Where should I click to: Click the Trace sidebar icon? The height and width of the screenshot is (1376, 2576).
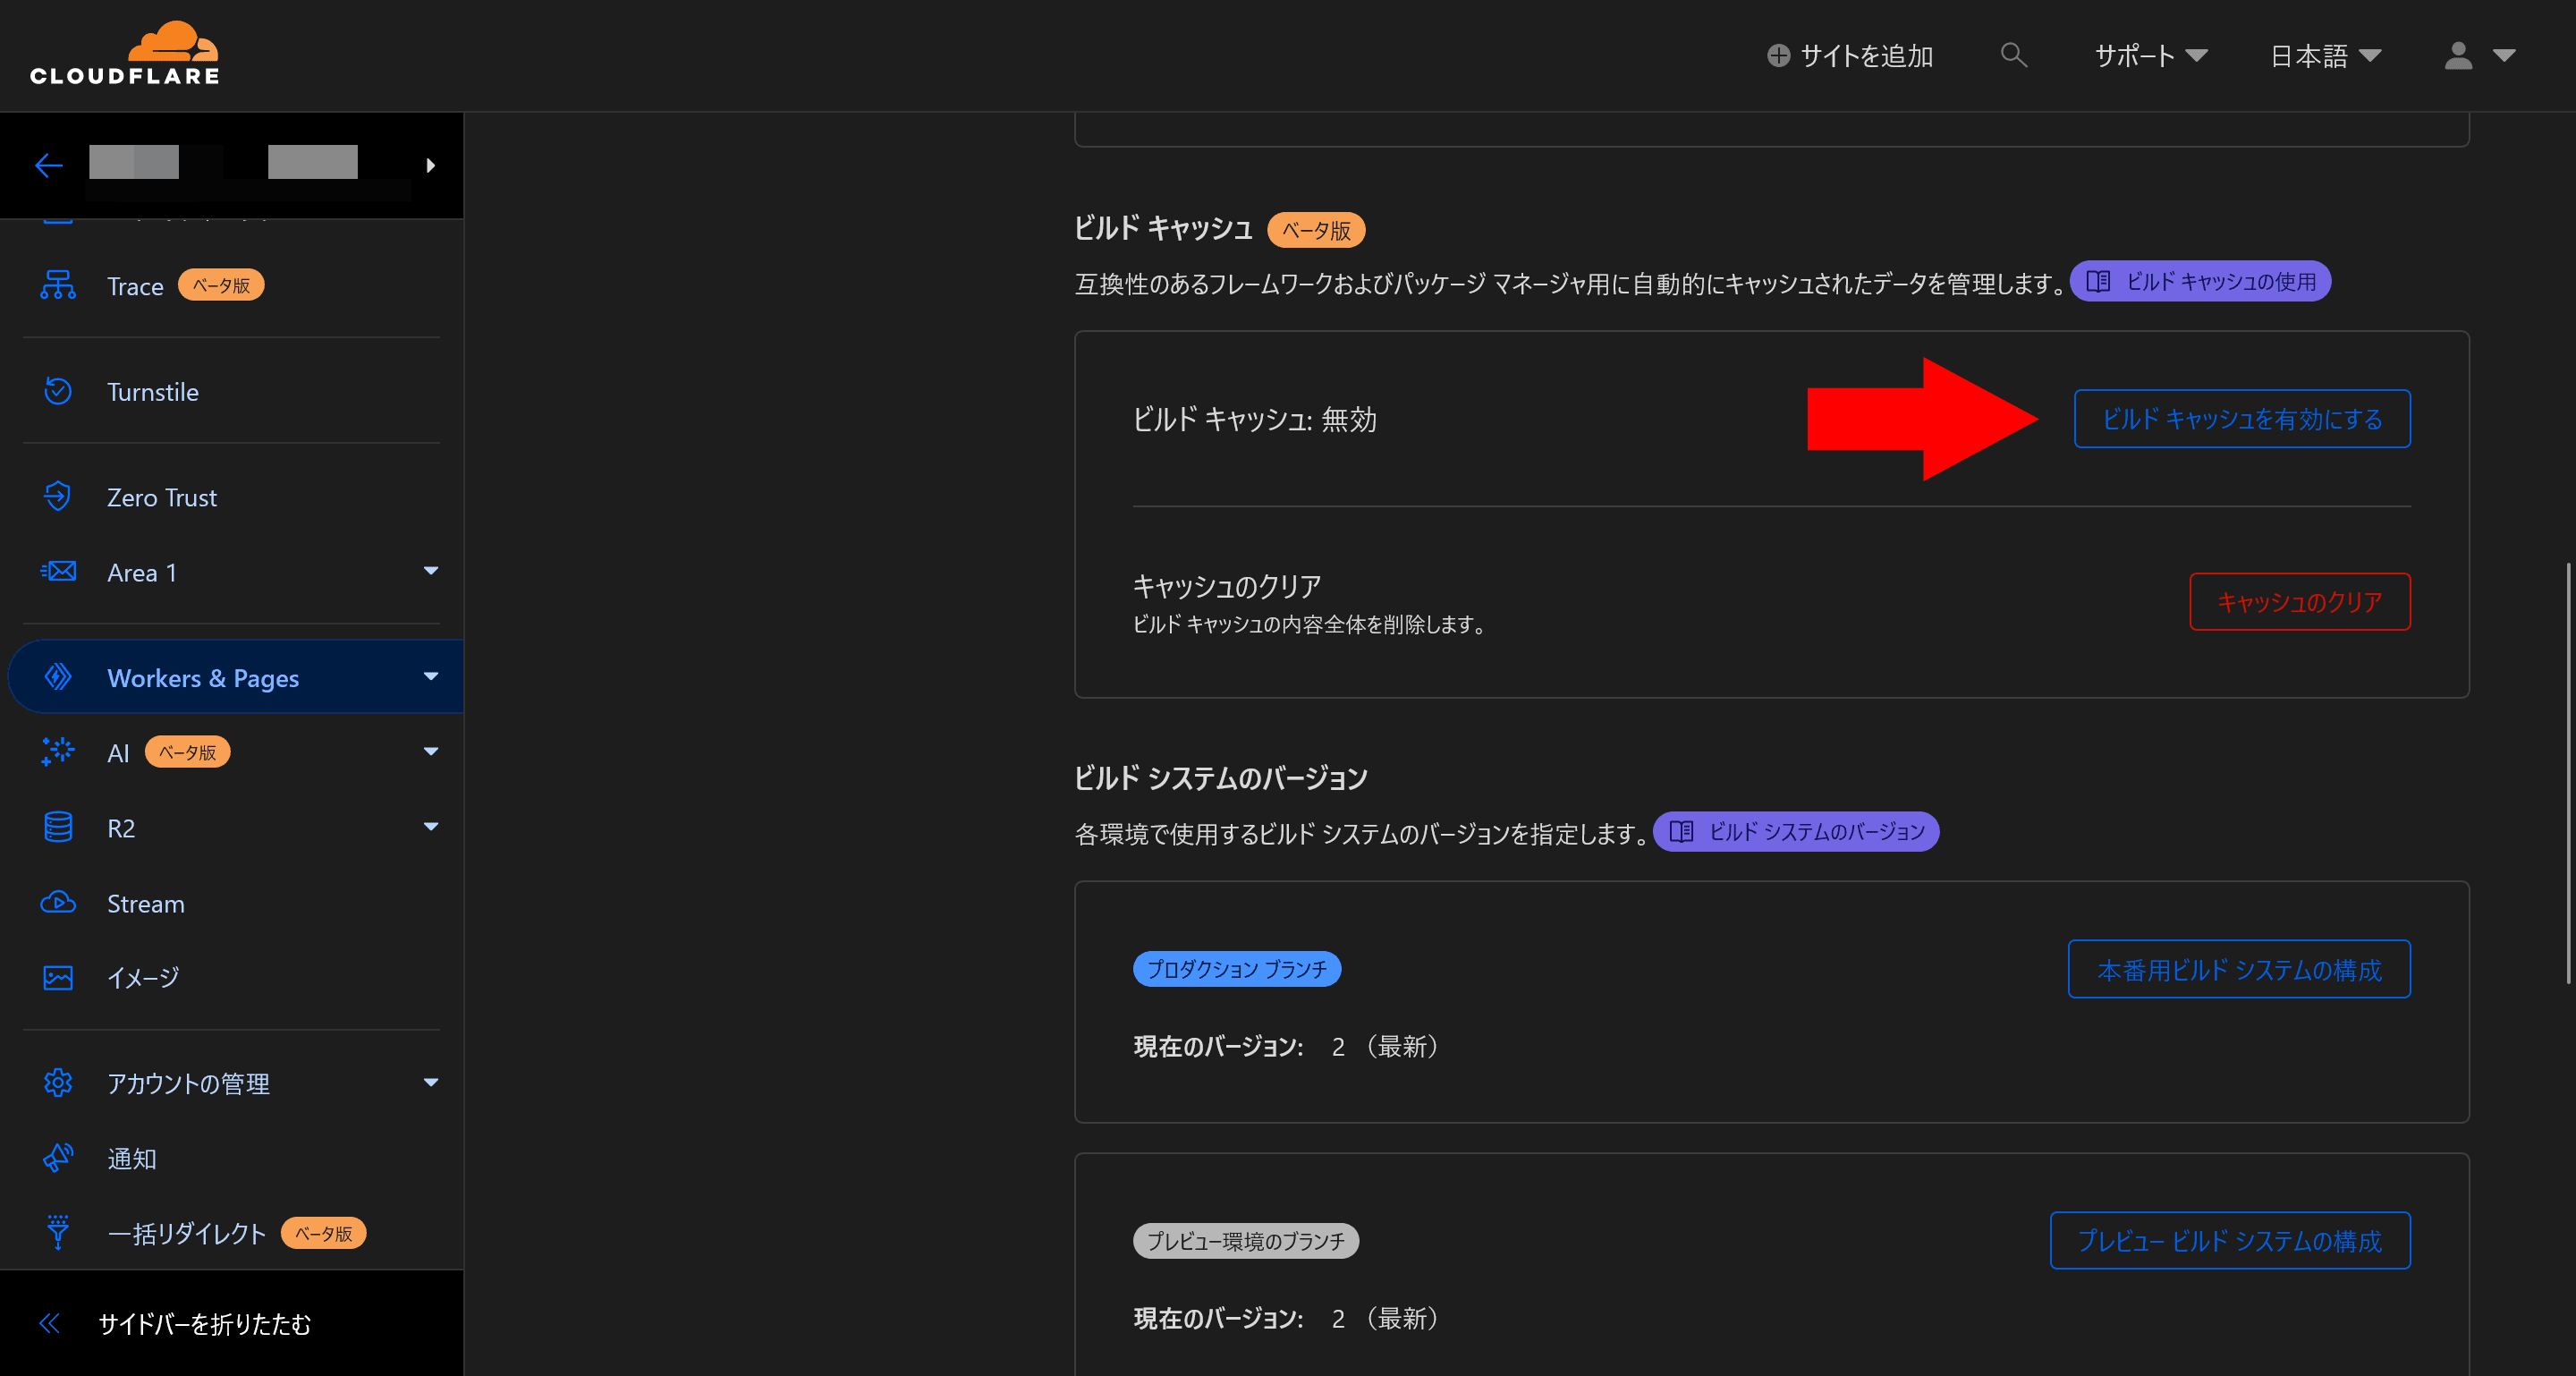pos(58,285)
